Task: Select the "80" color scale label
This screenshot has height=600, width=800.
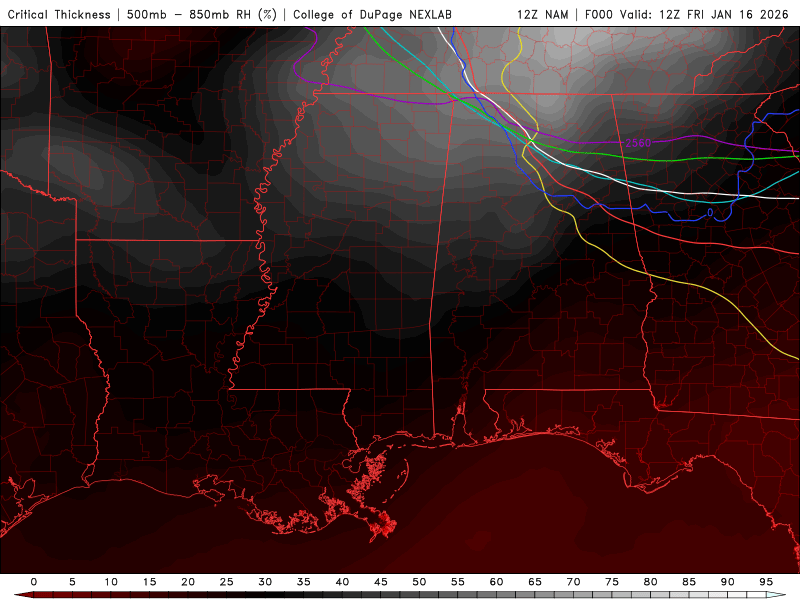Action: point(650,582)
